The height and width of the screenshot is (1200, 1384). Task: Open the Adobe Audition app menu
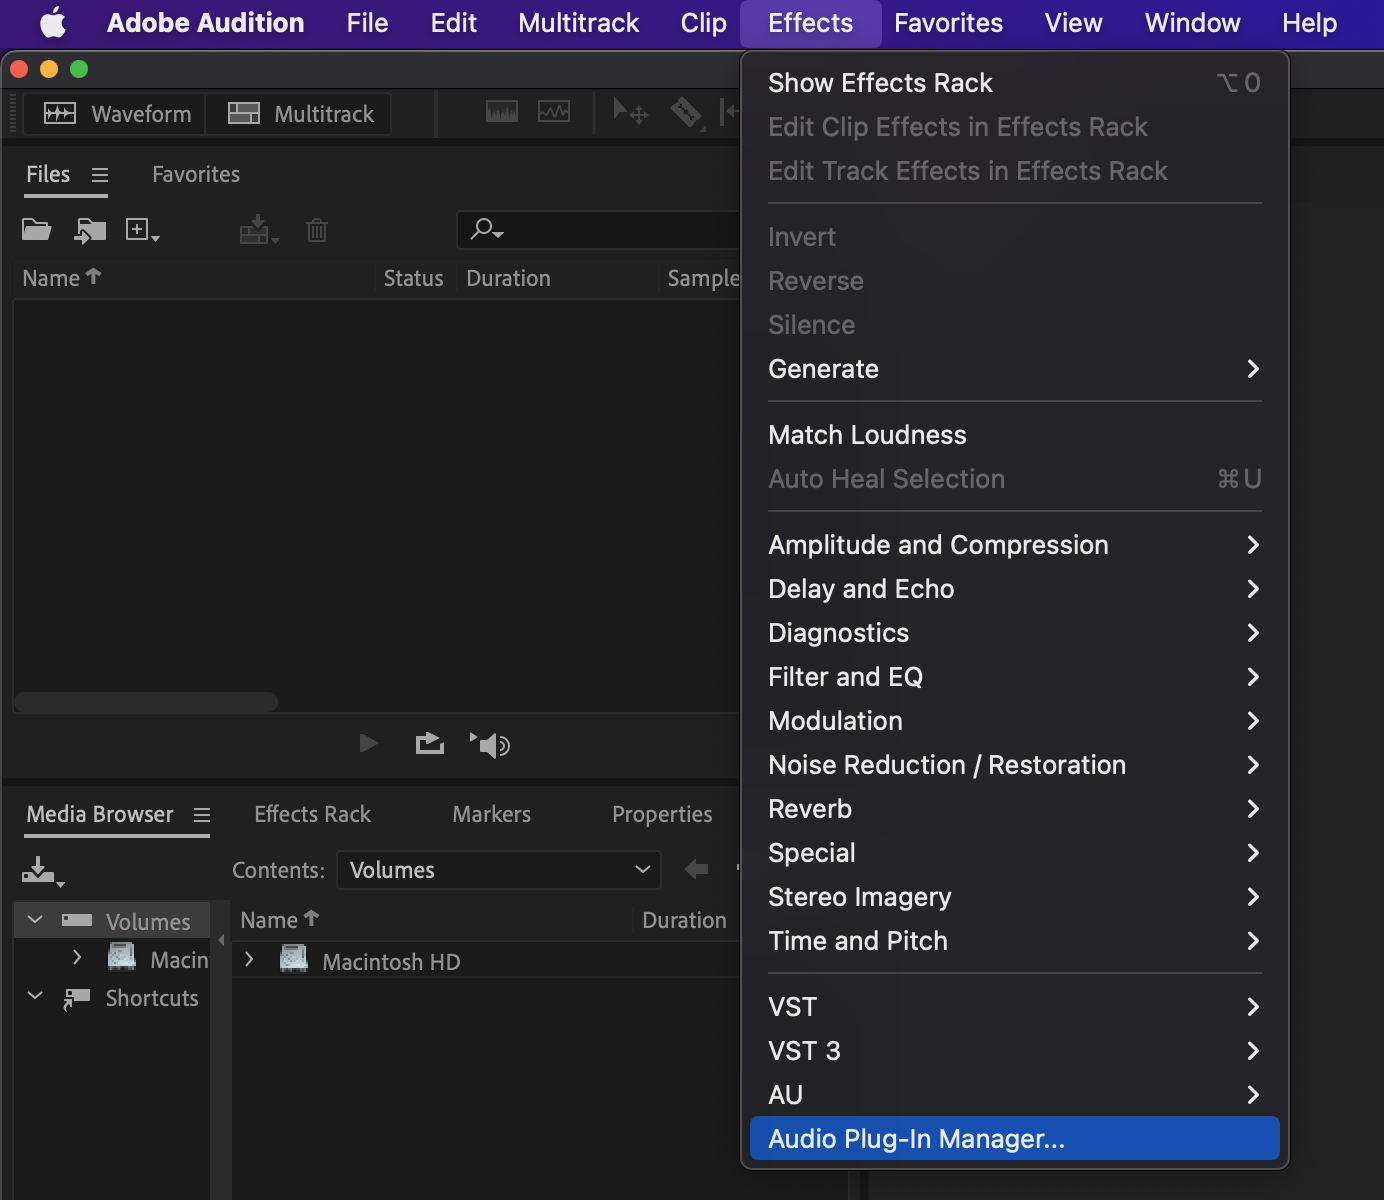(206, 23)
